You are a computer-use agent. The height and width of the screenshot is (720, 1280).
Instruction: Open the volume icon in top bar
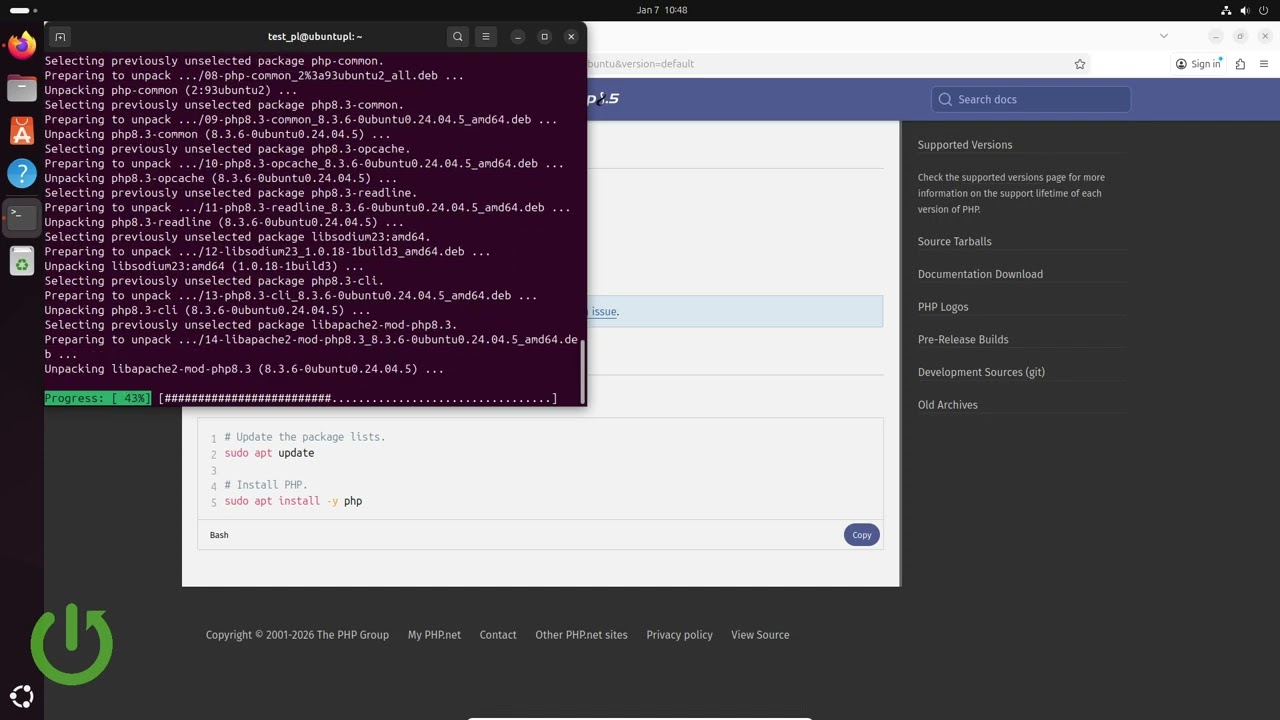point(1246,10)
